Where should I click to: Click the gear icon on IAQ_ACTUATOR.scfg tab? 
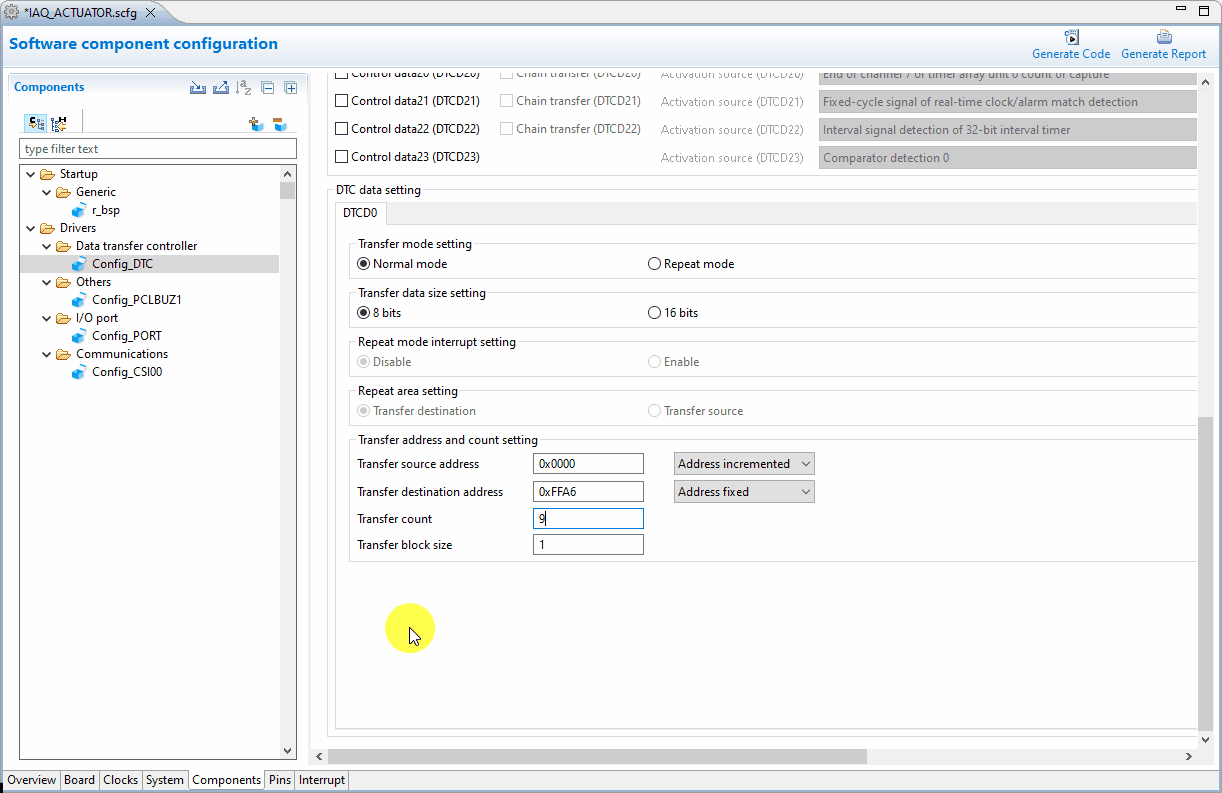pos(12,13)
